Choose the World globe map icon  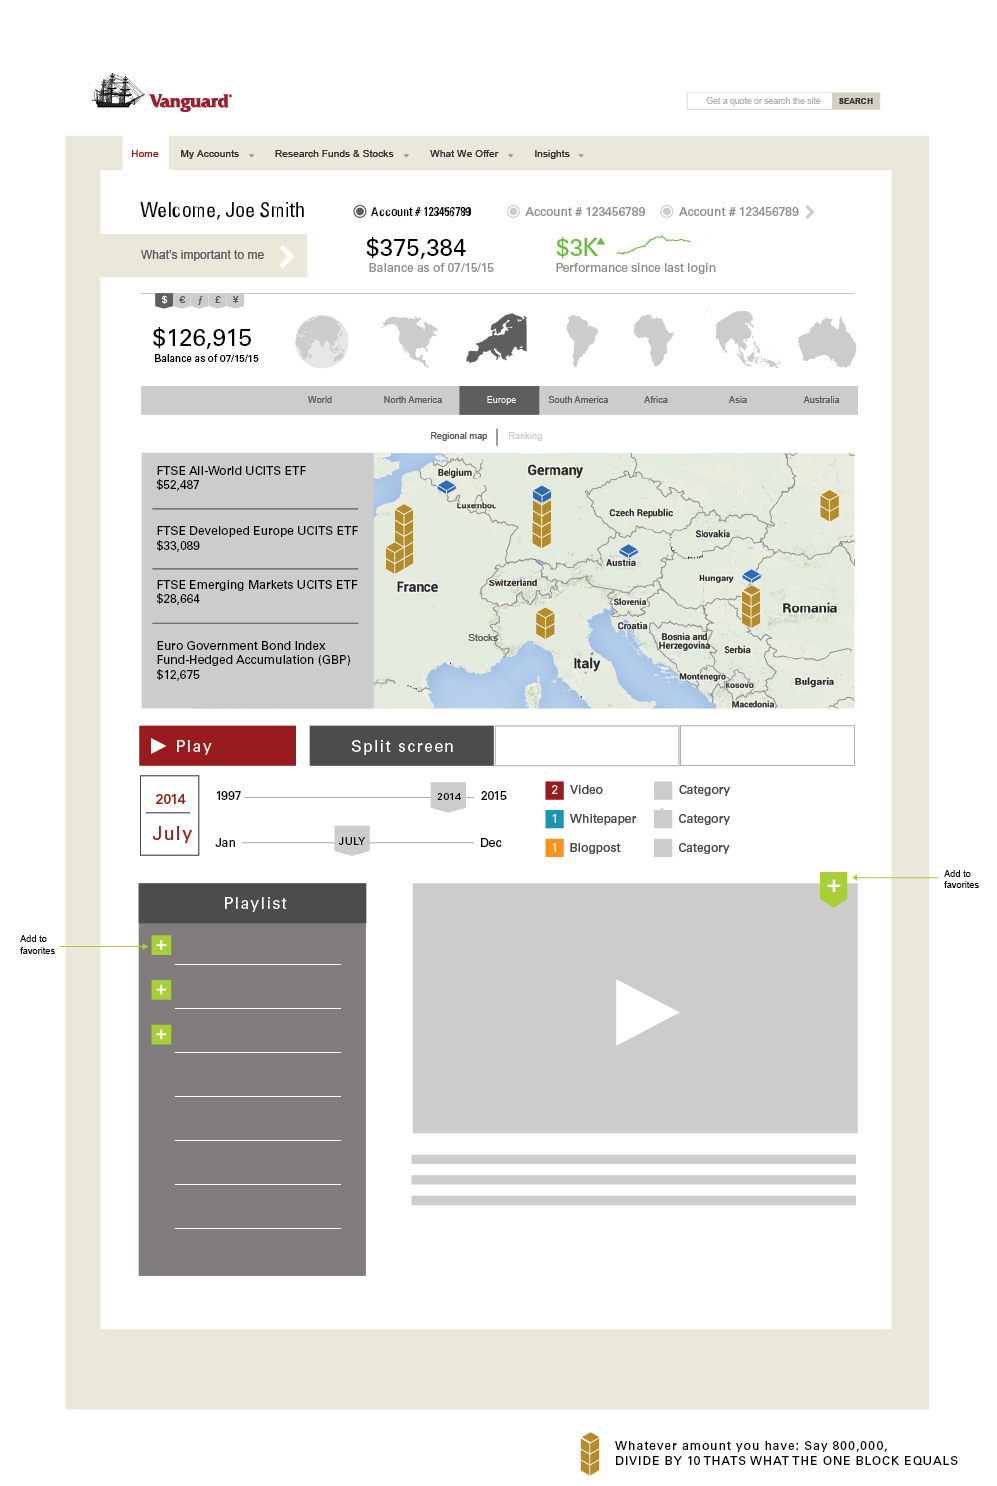(x=322, y=341)
